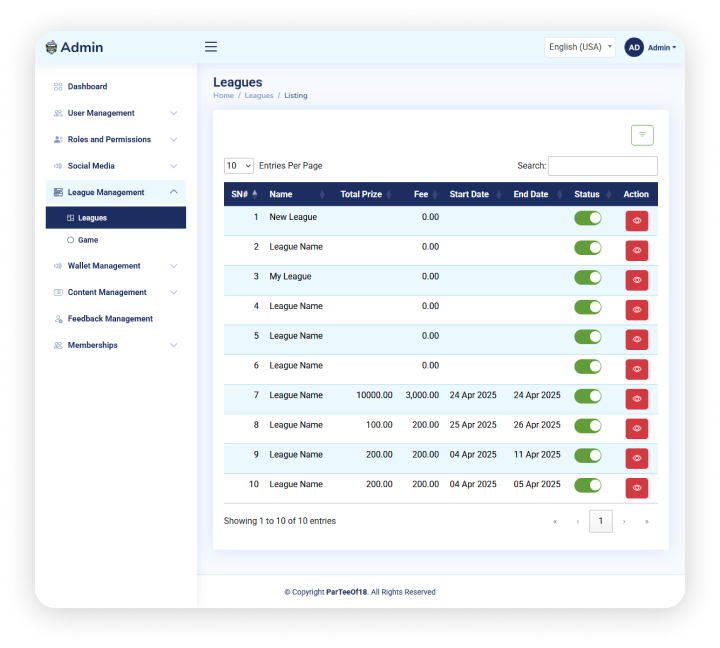Open the Entries Per Page dropdown

coord(239,166)
